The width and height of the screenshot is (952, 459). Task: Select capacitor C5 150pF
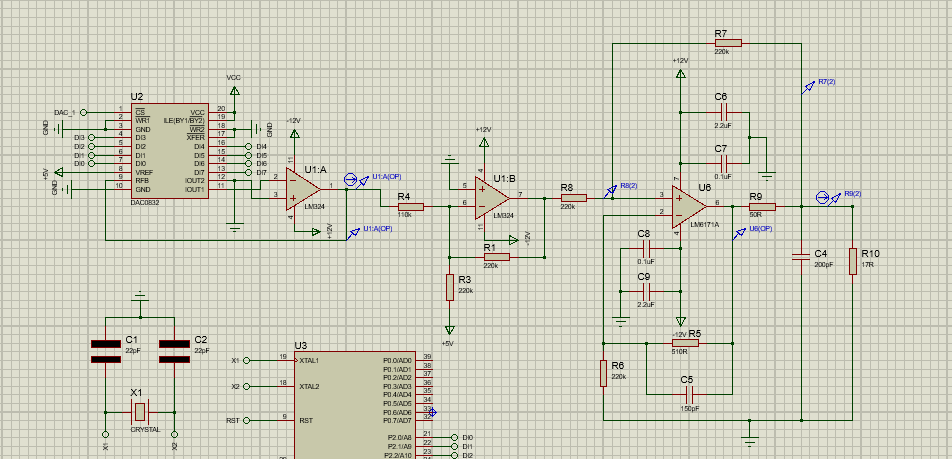(x=690, y=393)
